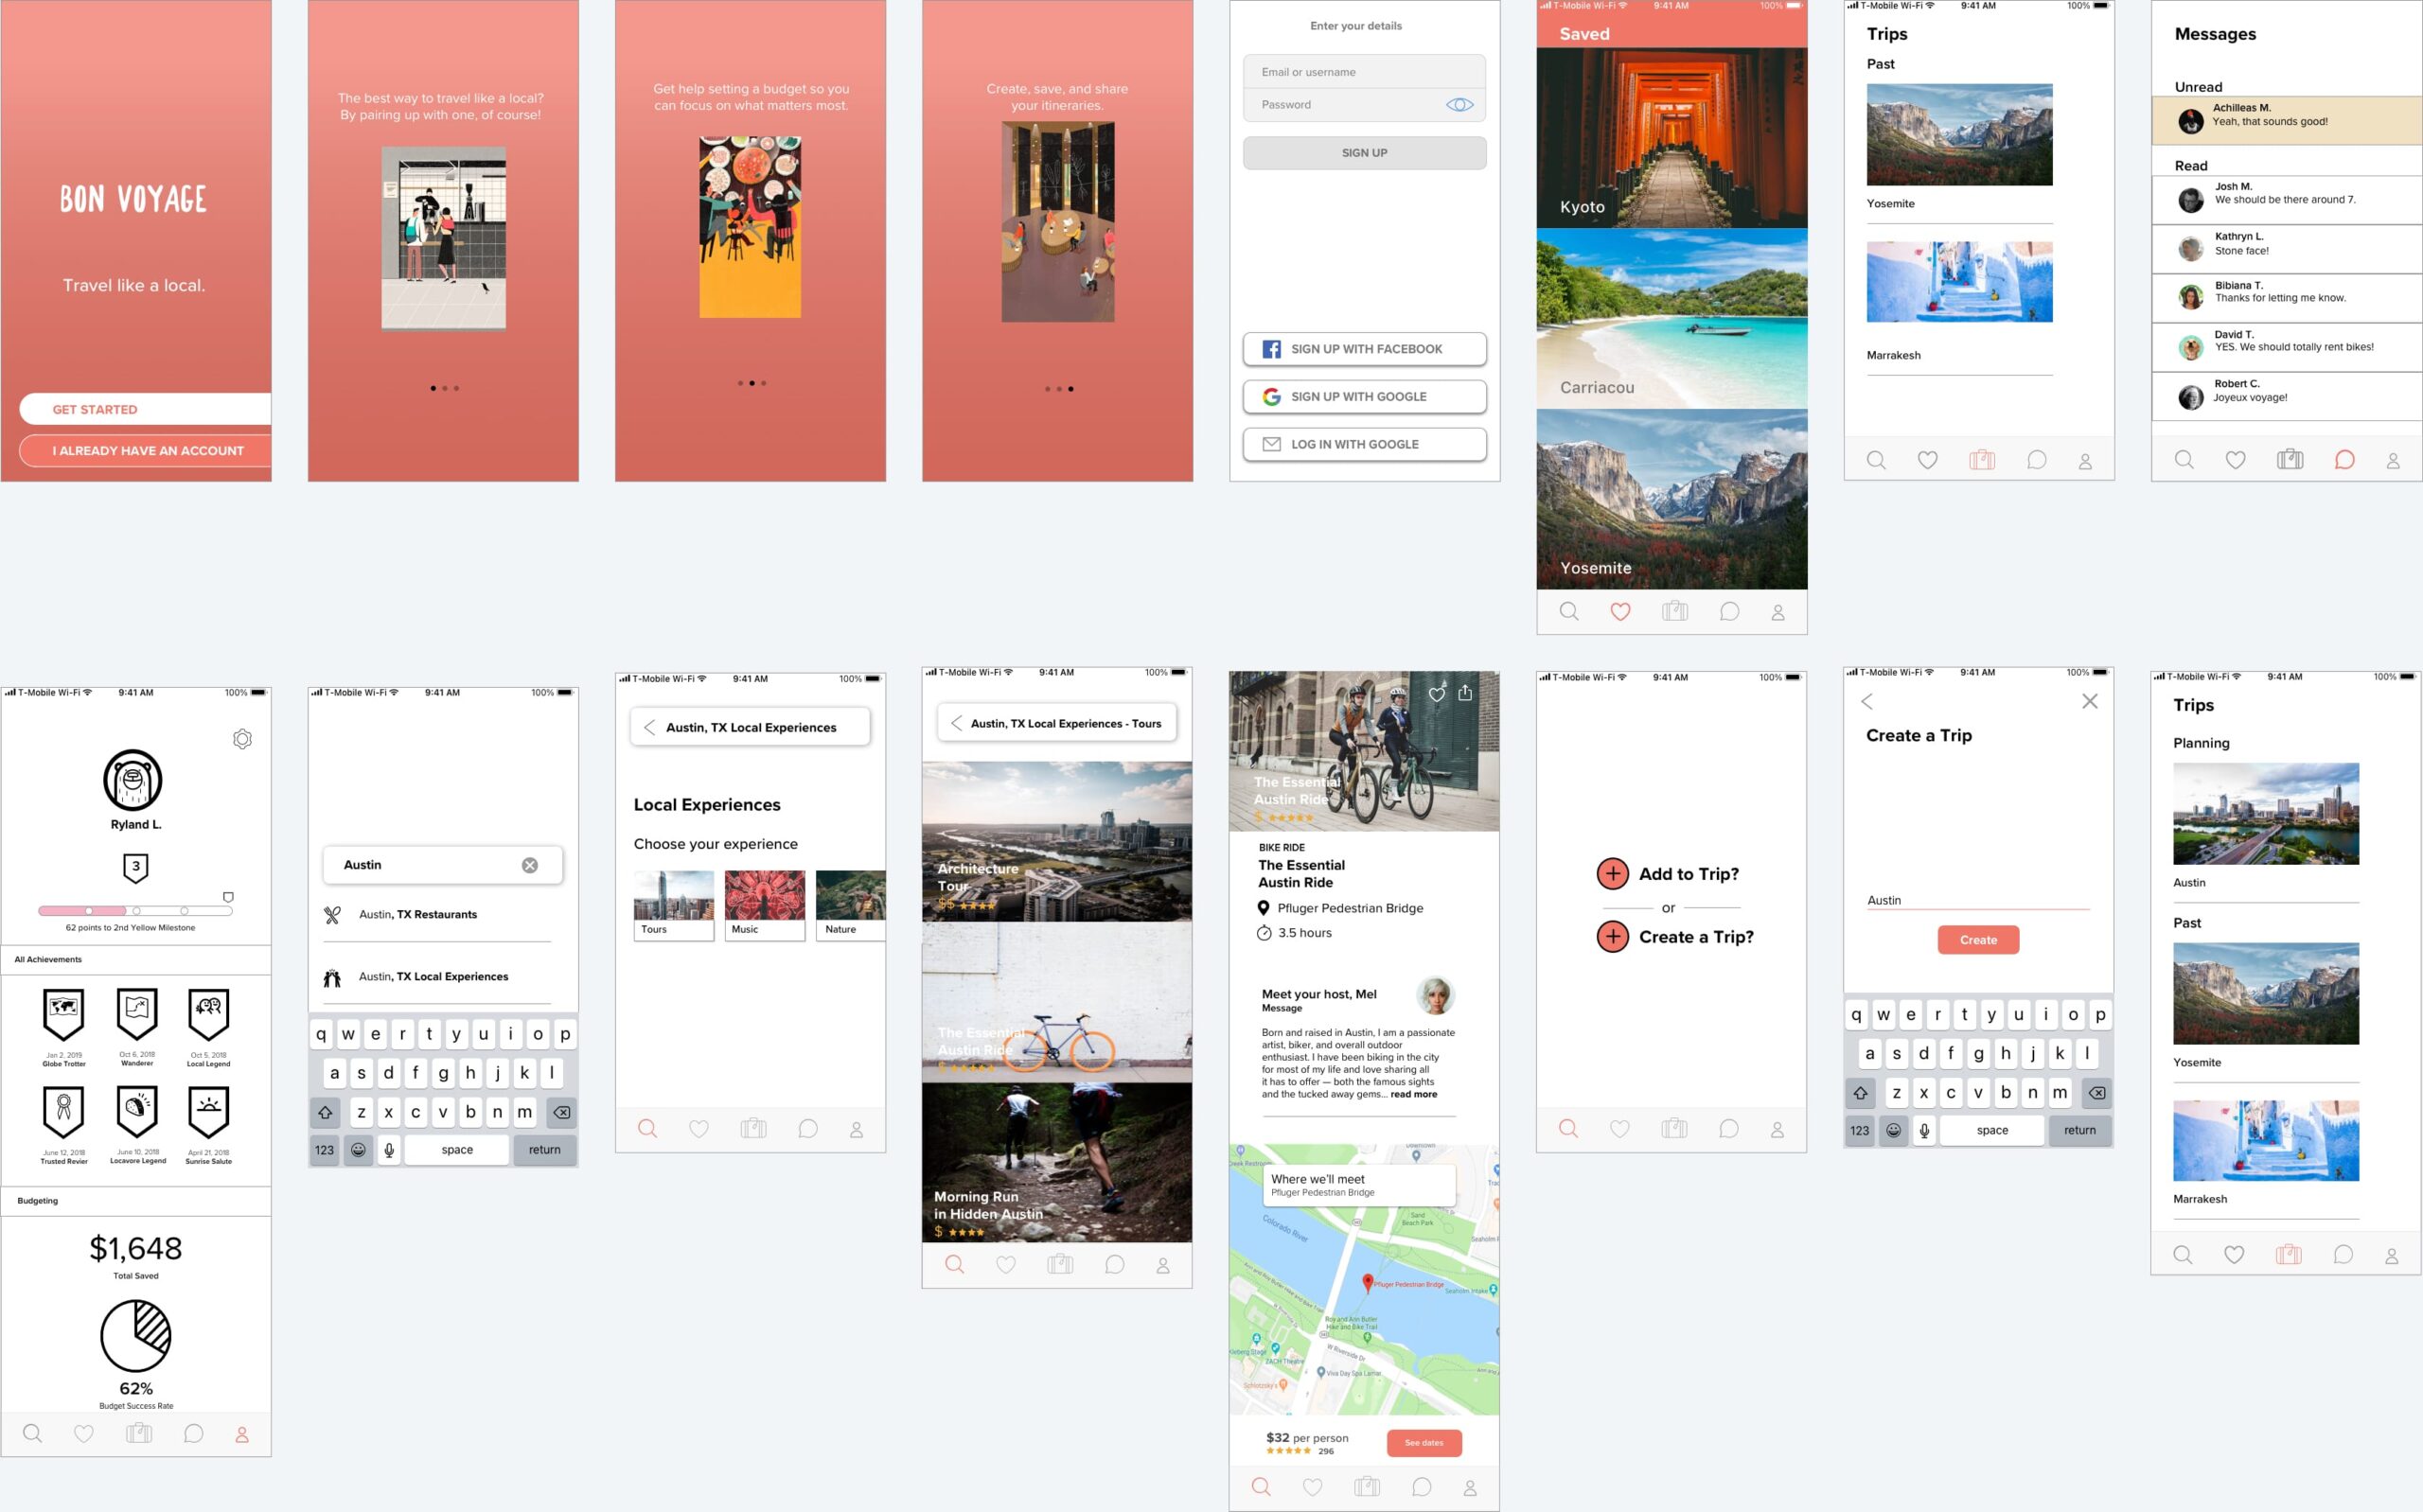Toggle password visibility eye icon
Image resolution: width=2423 pixels, height=1512 pixels.
(x=1459, y=106)
